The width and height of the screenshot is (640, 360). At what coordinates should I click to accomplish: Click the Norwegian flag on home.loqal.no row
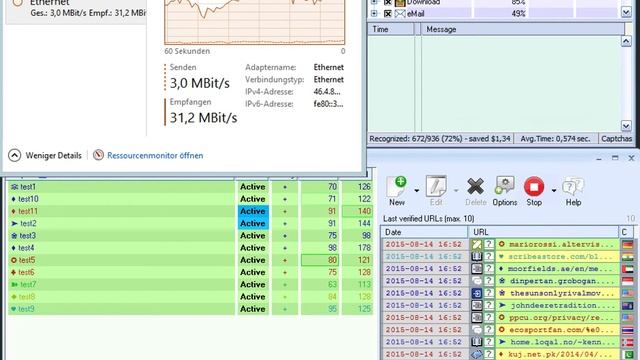click(627, 342)
